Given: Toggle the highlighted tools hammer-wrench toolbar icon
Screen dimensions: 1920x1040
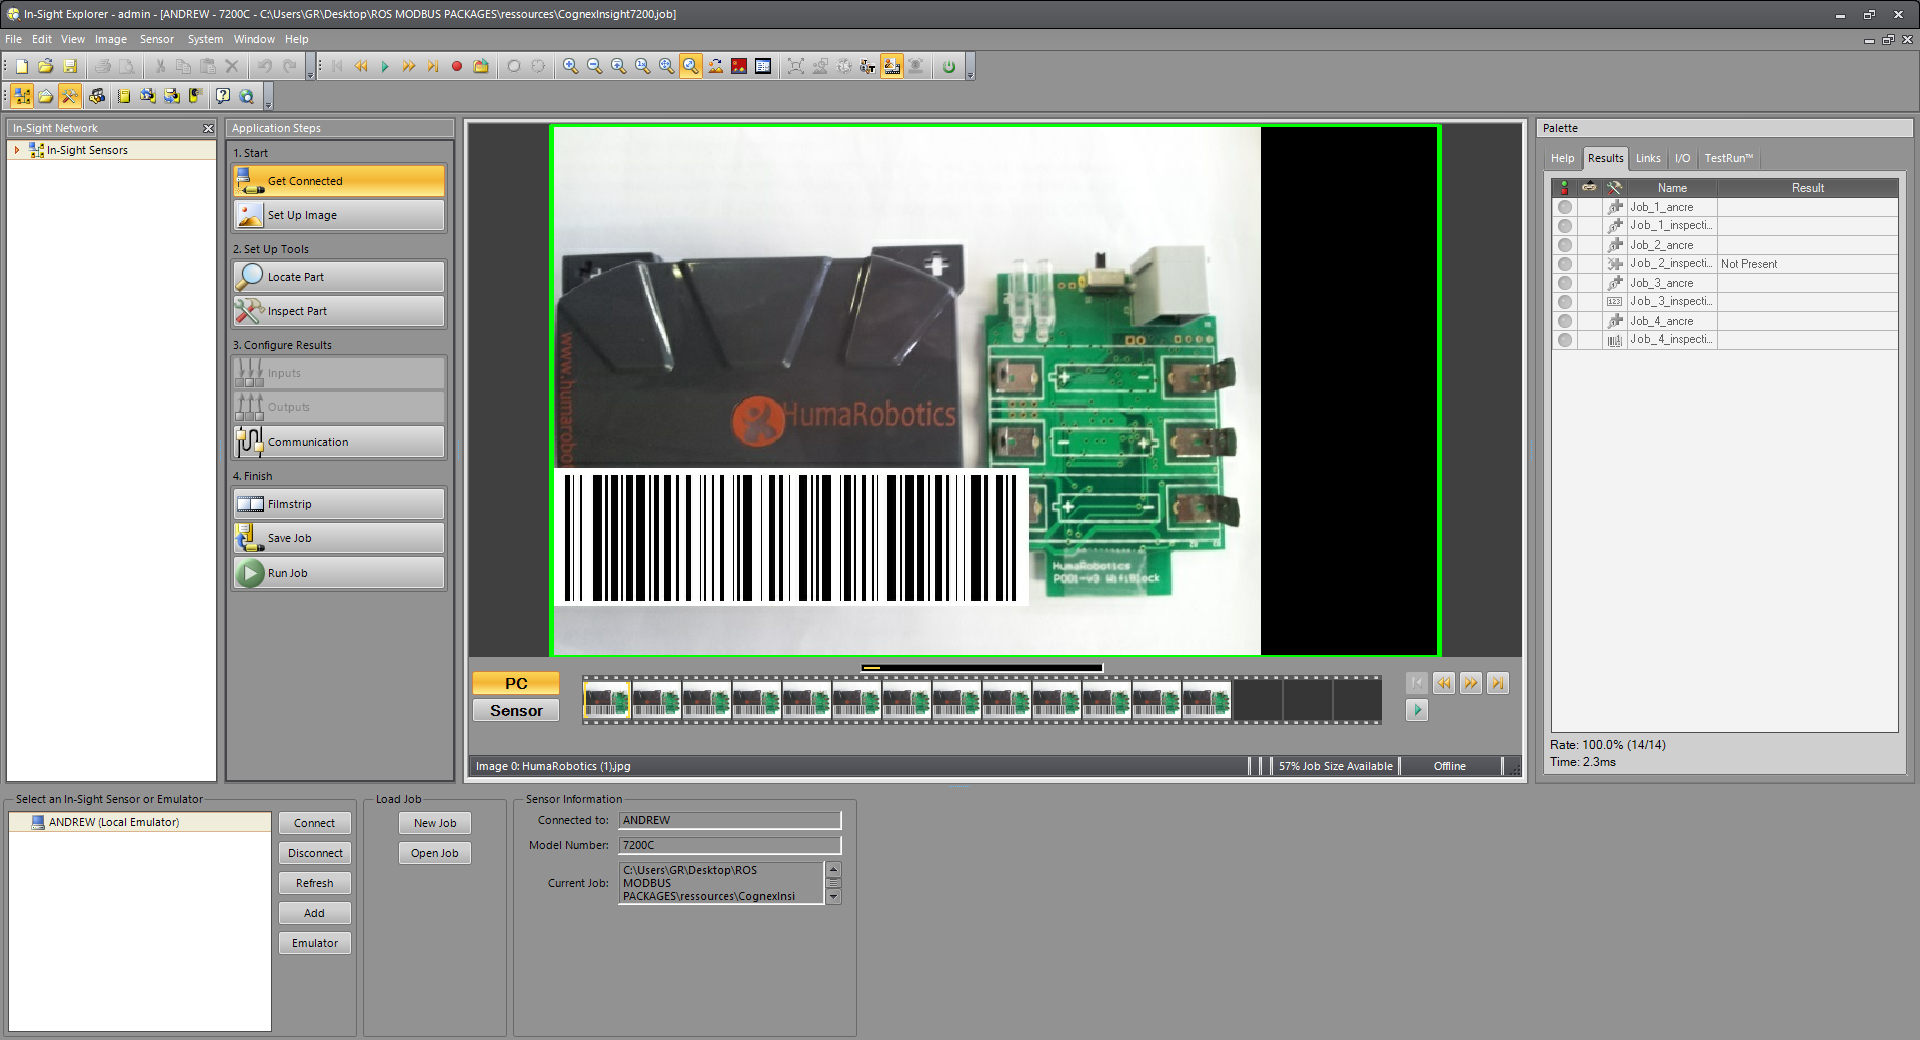Looking at the screenshot, I should [70, 96].
